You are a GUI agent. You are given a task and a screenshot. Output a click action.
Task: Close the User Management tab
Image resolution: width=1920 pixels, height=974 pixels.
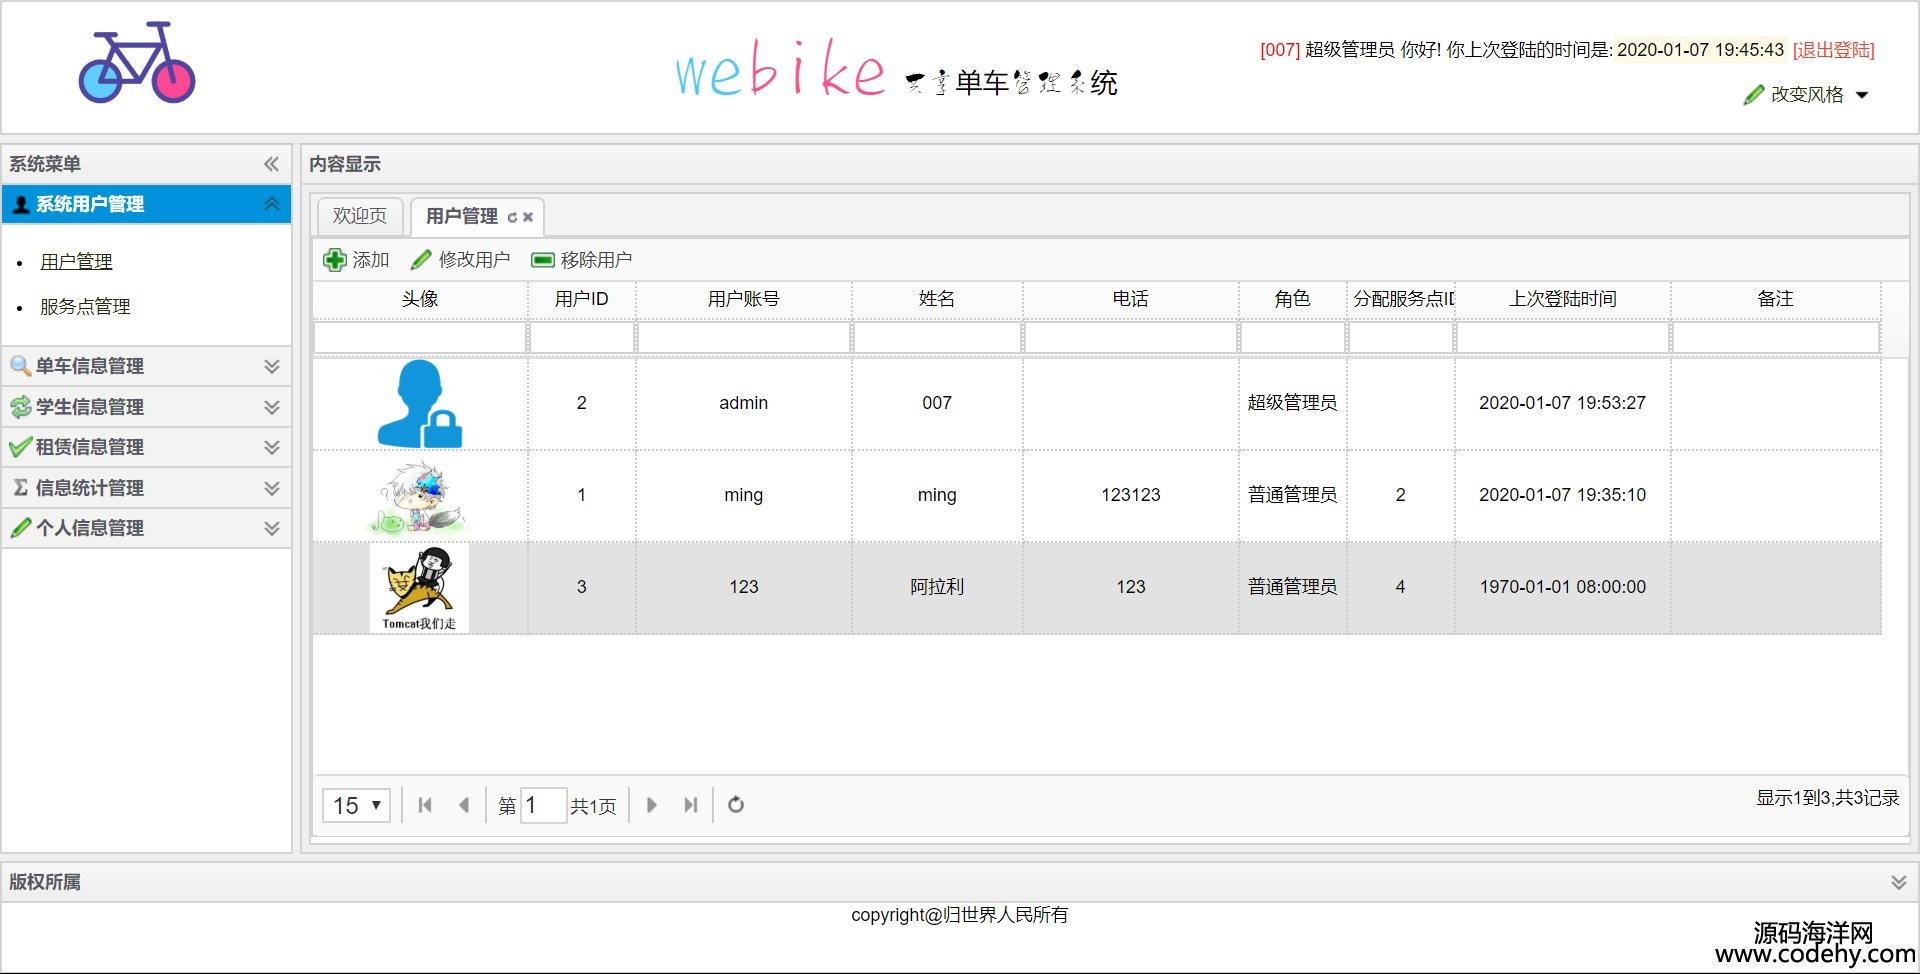tap(528, 217)
